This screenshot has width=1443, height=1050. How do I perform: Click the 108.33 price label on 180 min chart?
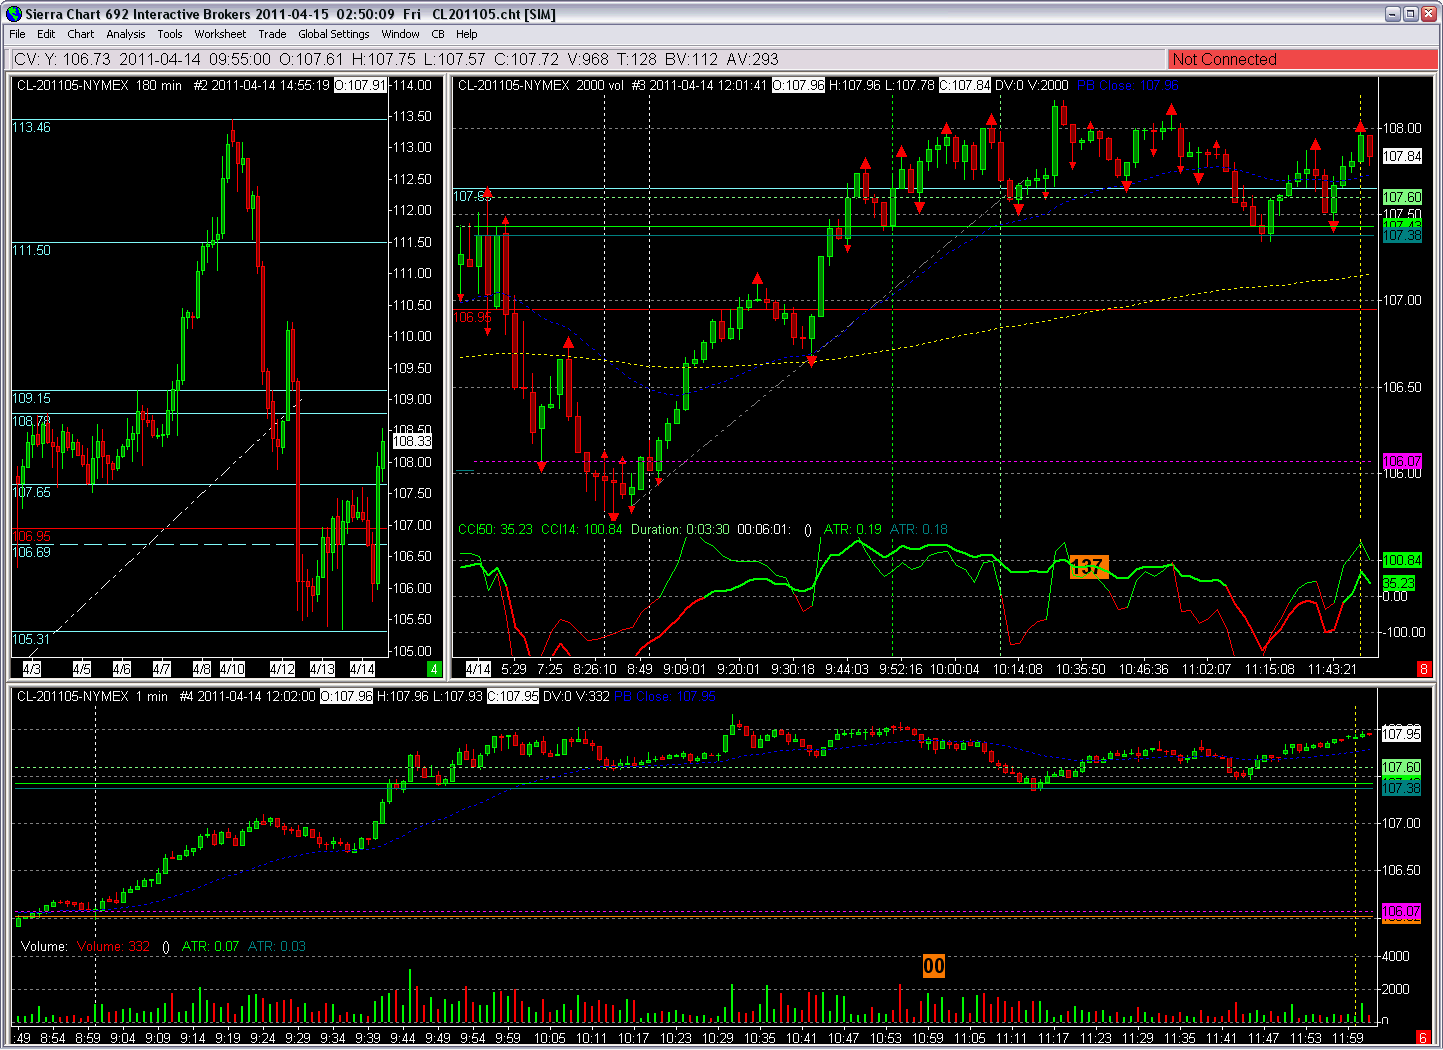[x=411, y=441]
